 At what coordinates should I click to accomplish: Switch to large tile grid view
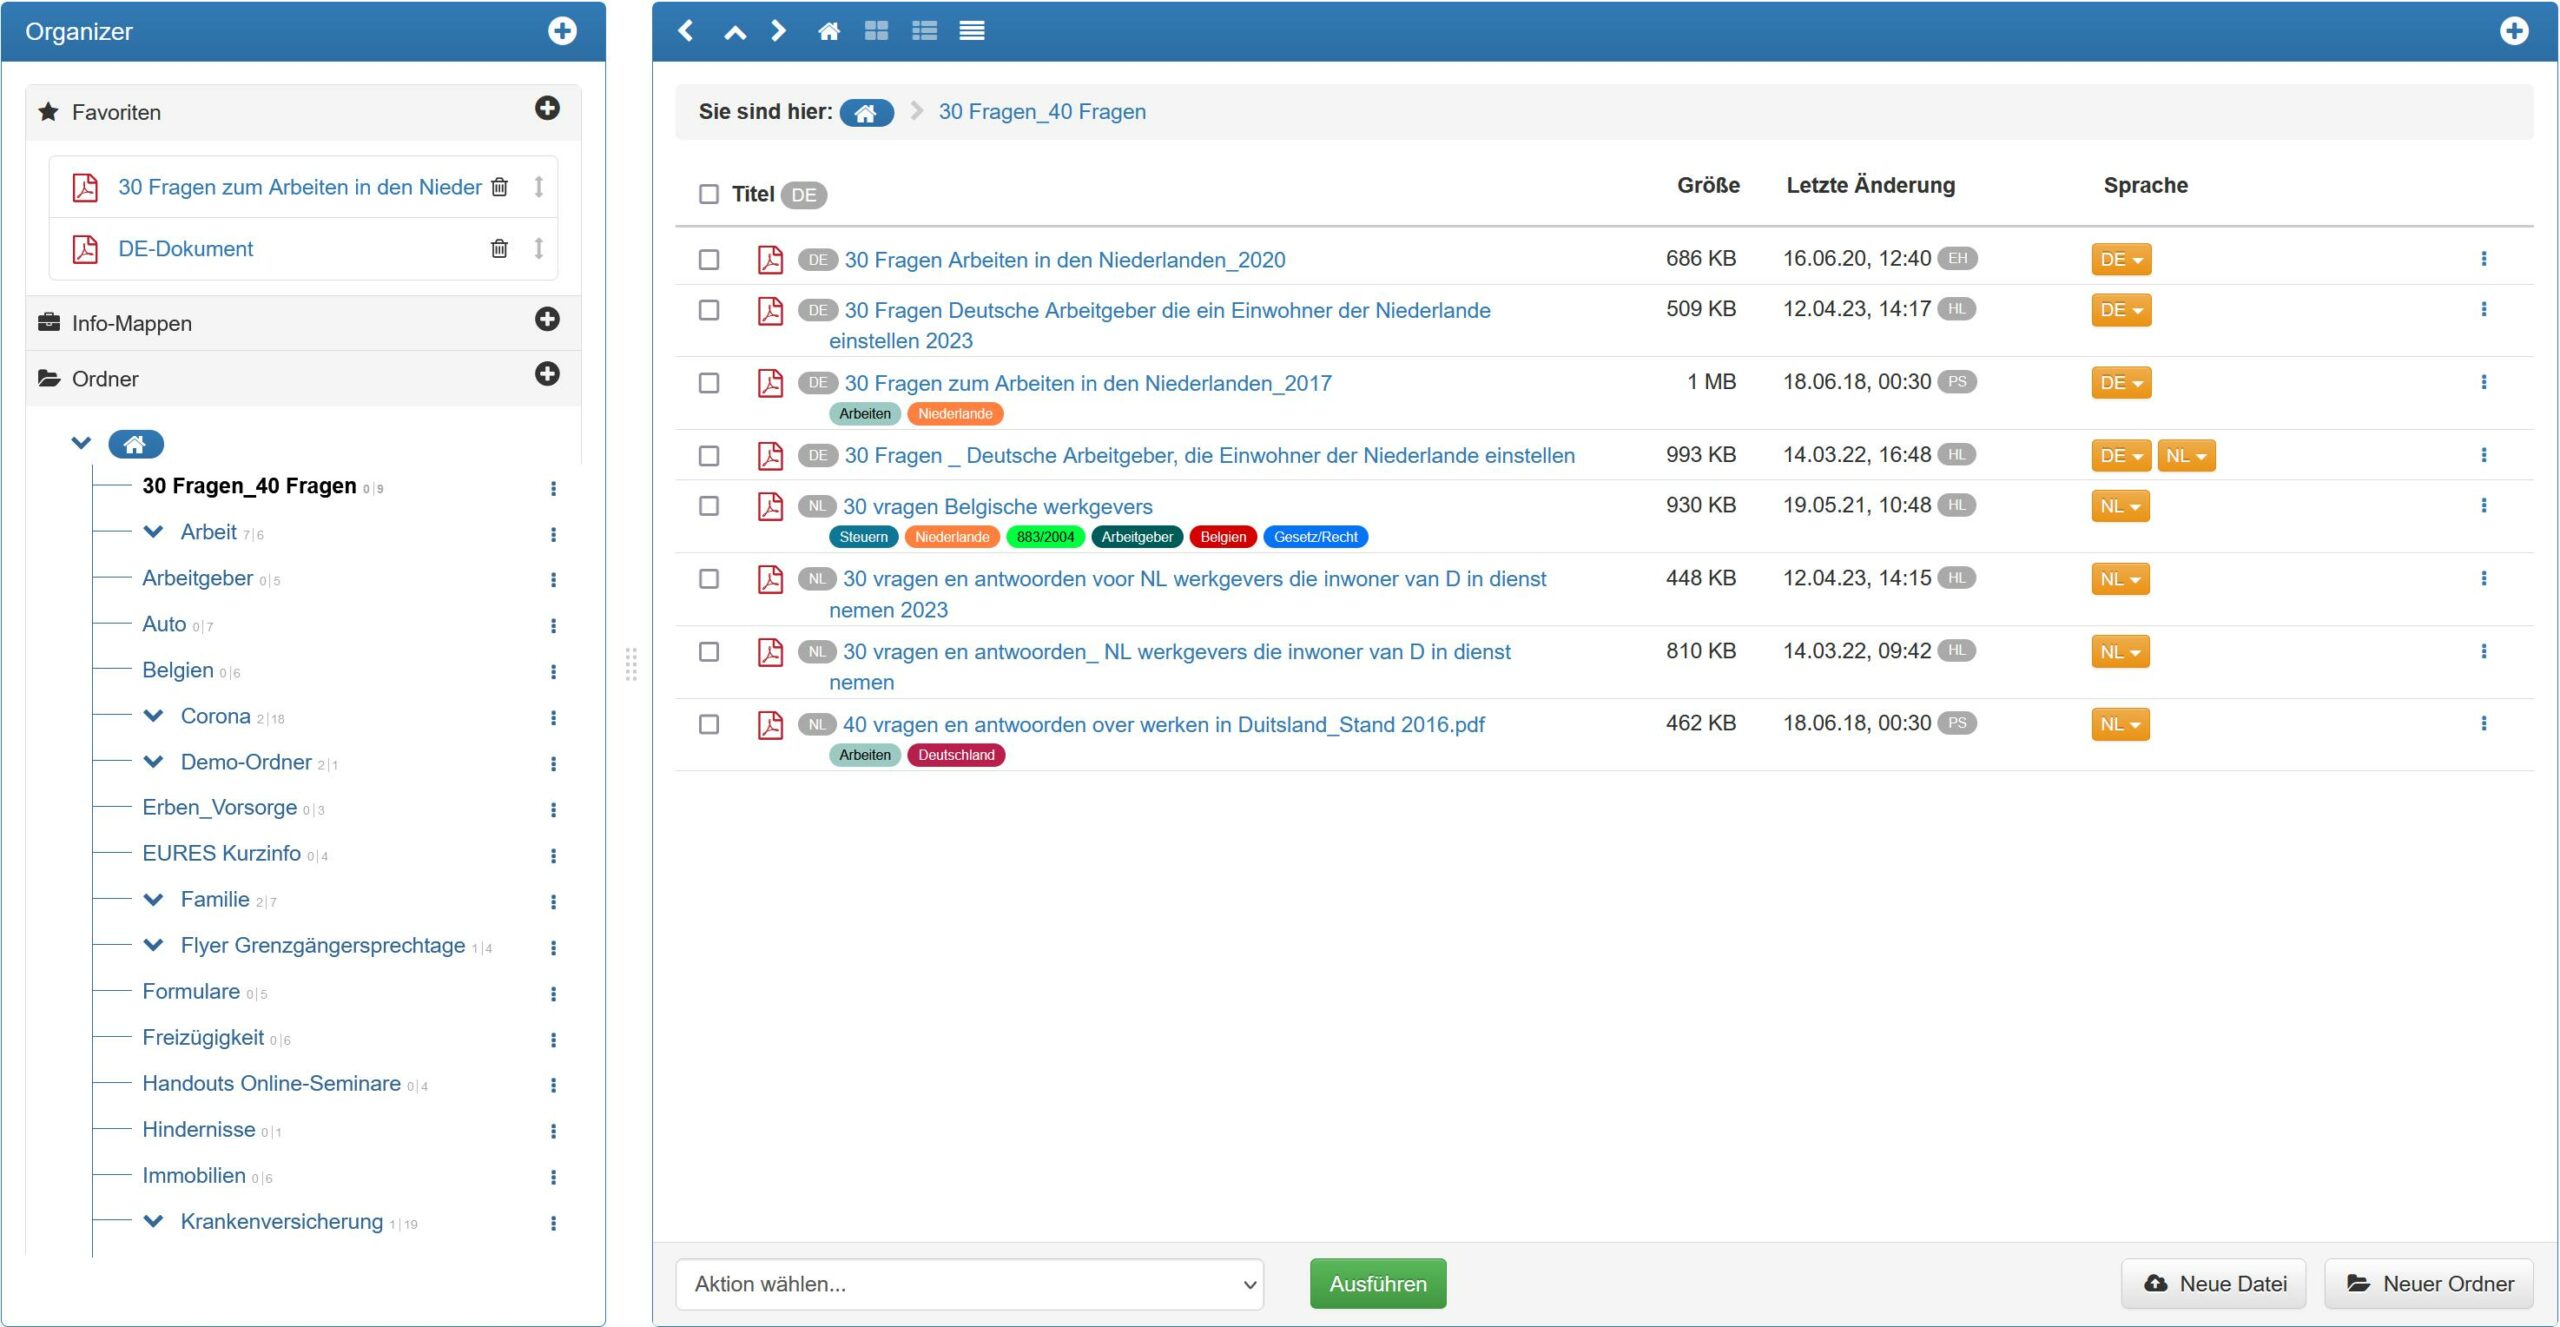(876, 31)
